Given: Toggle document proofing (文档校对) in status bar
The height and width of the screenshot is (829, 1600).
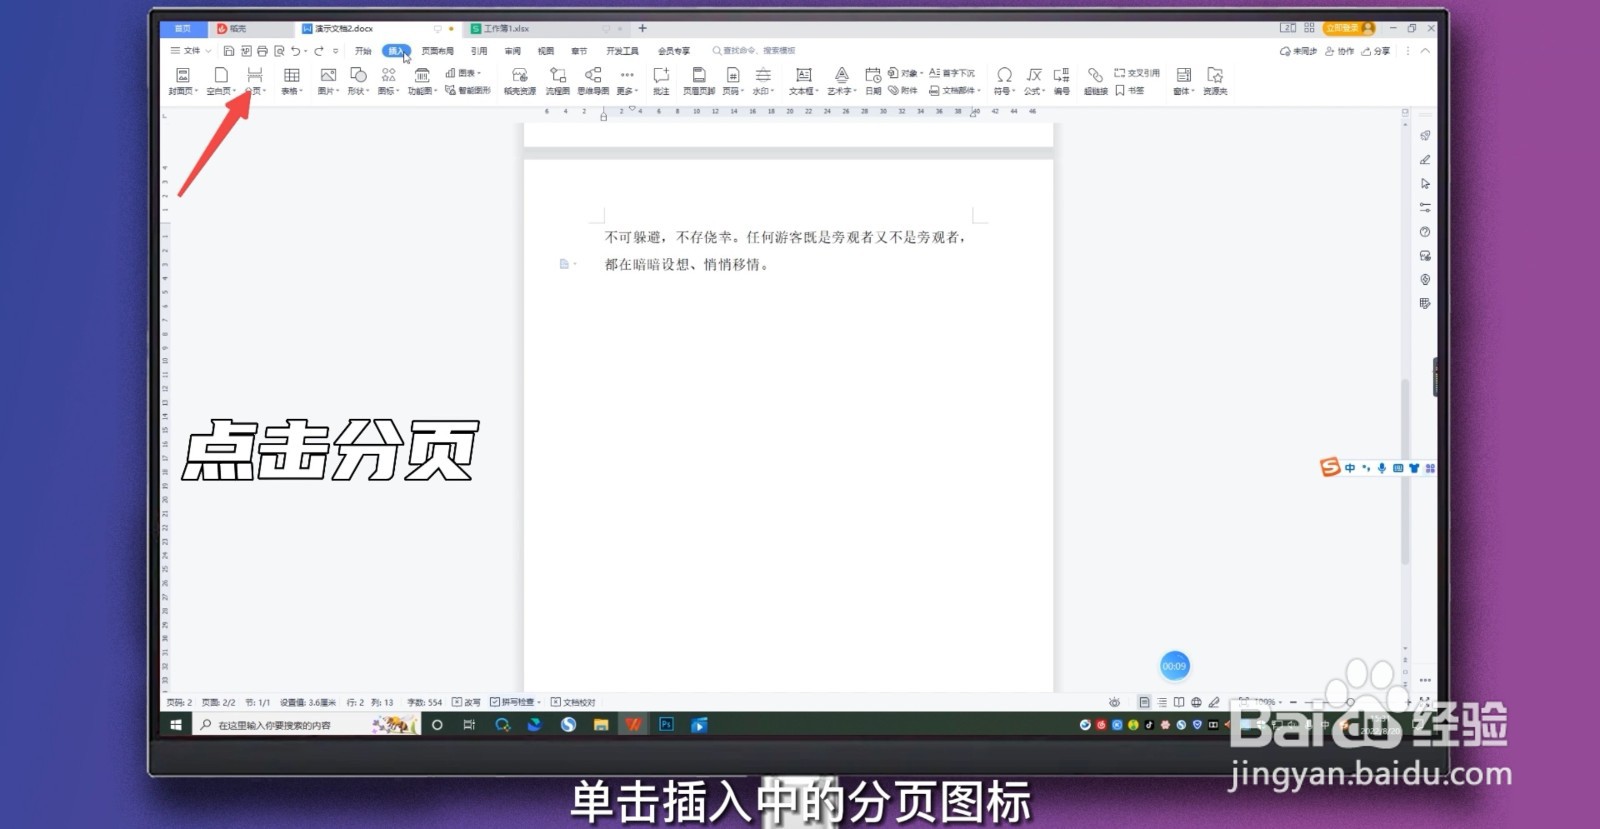Looking at the screenshot, I should [573, 702].
